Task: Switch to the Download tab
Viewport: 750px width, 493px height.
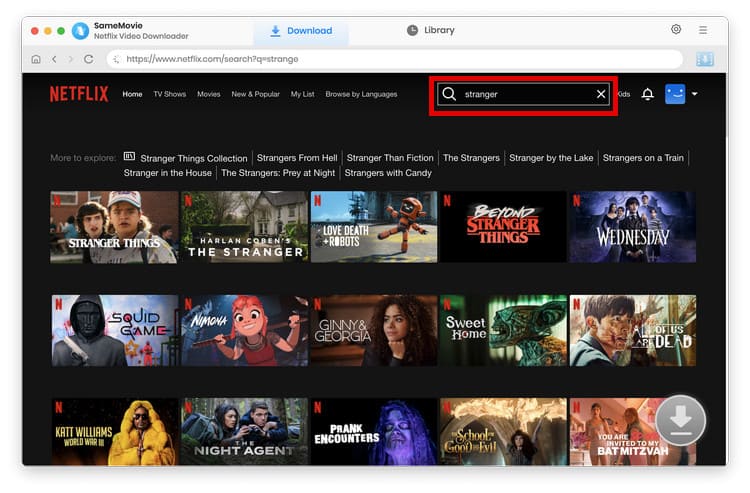Action: (301, 31)
